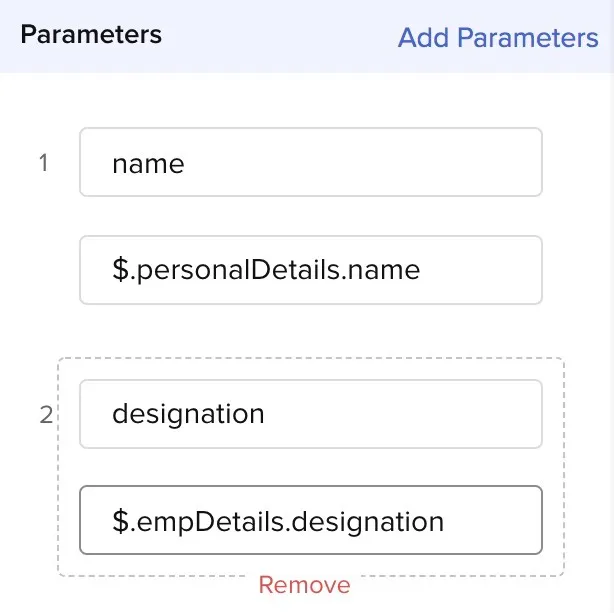Select parameter row number 1 label
Viewport: 614px width, 613px height.
coord(43,163)
